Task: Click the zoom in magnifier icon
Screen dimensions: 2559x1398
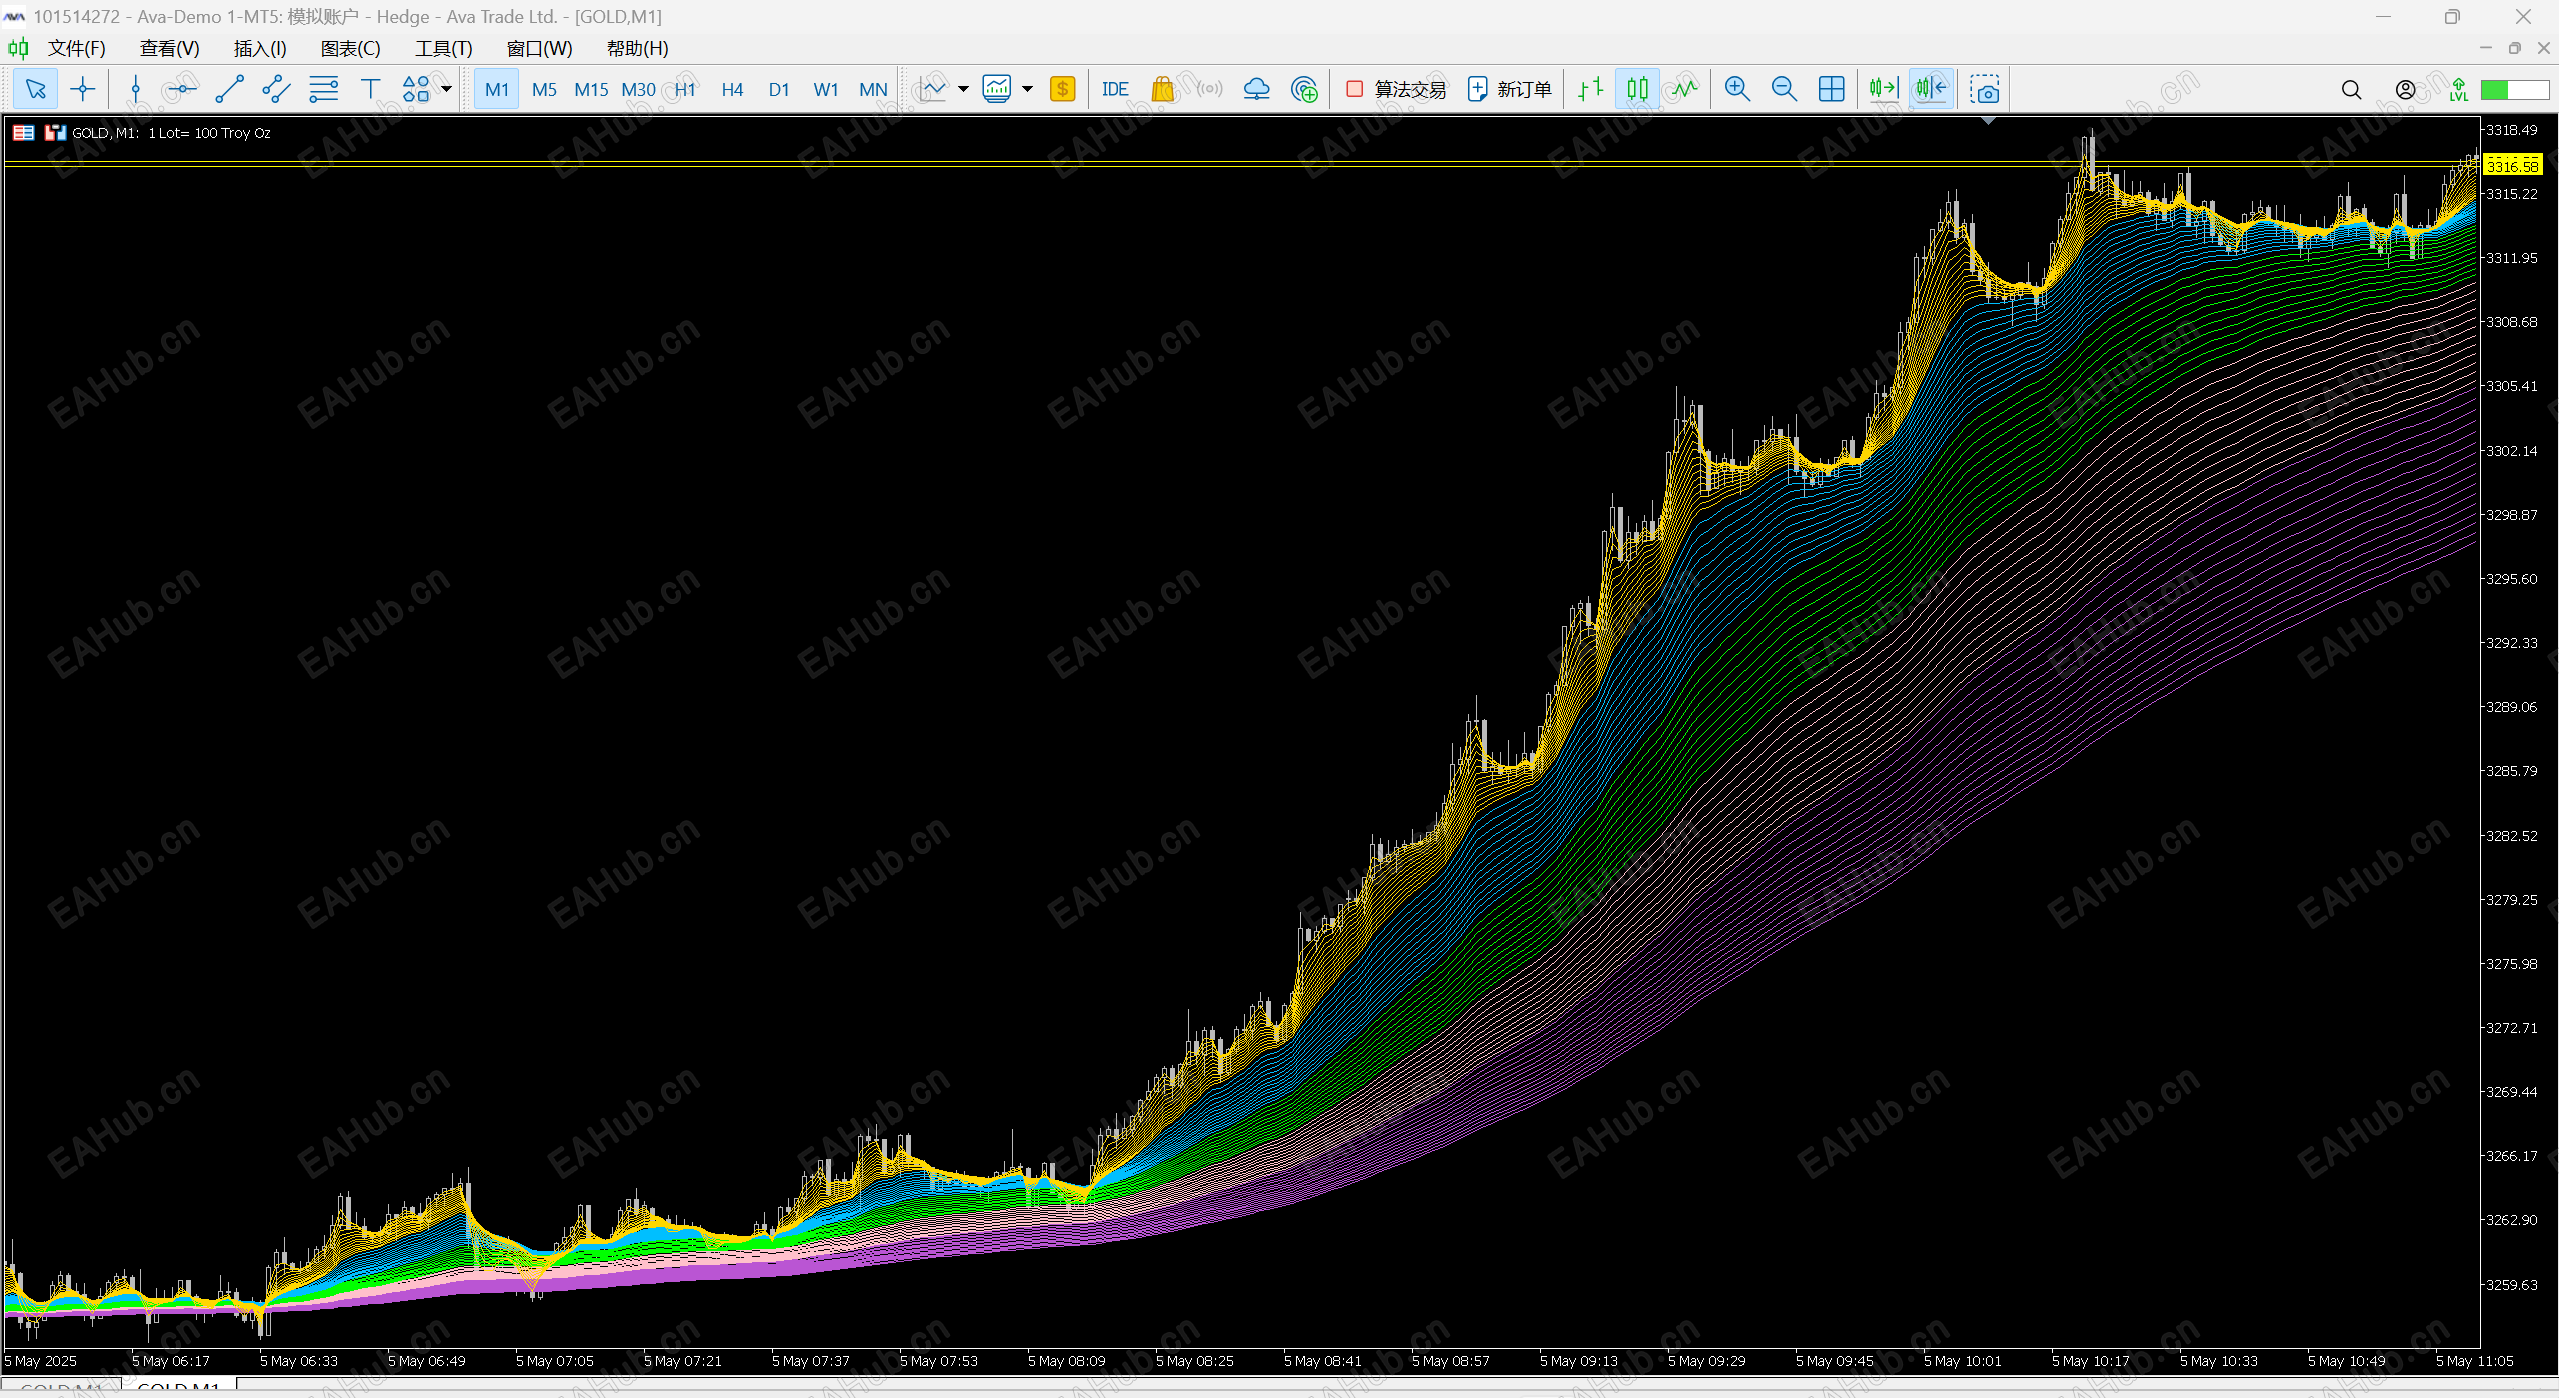Action: coord(1737,89)
